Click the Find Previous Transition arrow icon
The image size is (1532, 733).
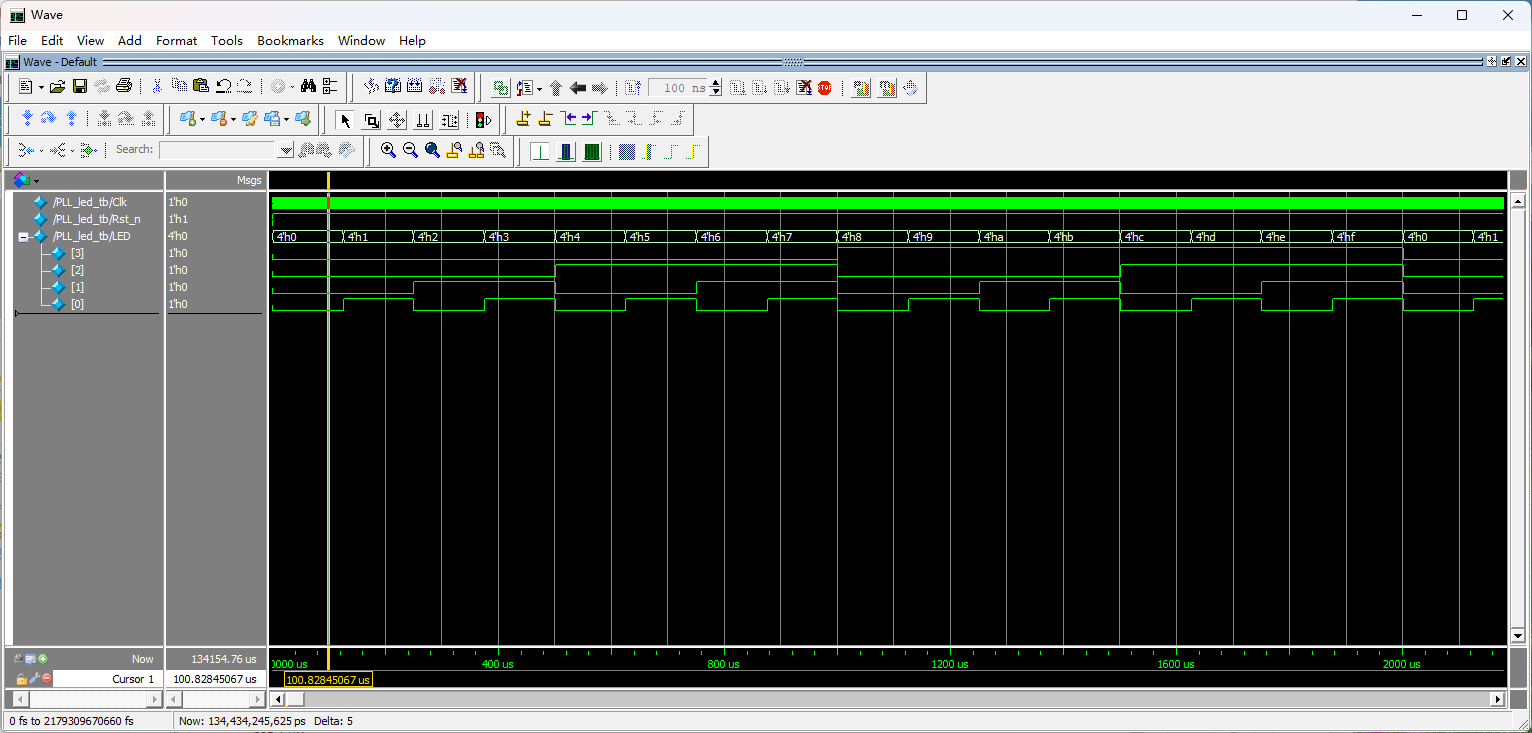tap(568, 119)
